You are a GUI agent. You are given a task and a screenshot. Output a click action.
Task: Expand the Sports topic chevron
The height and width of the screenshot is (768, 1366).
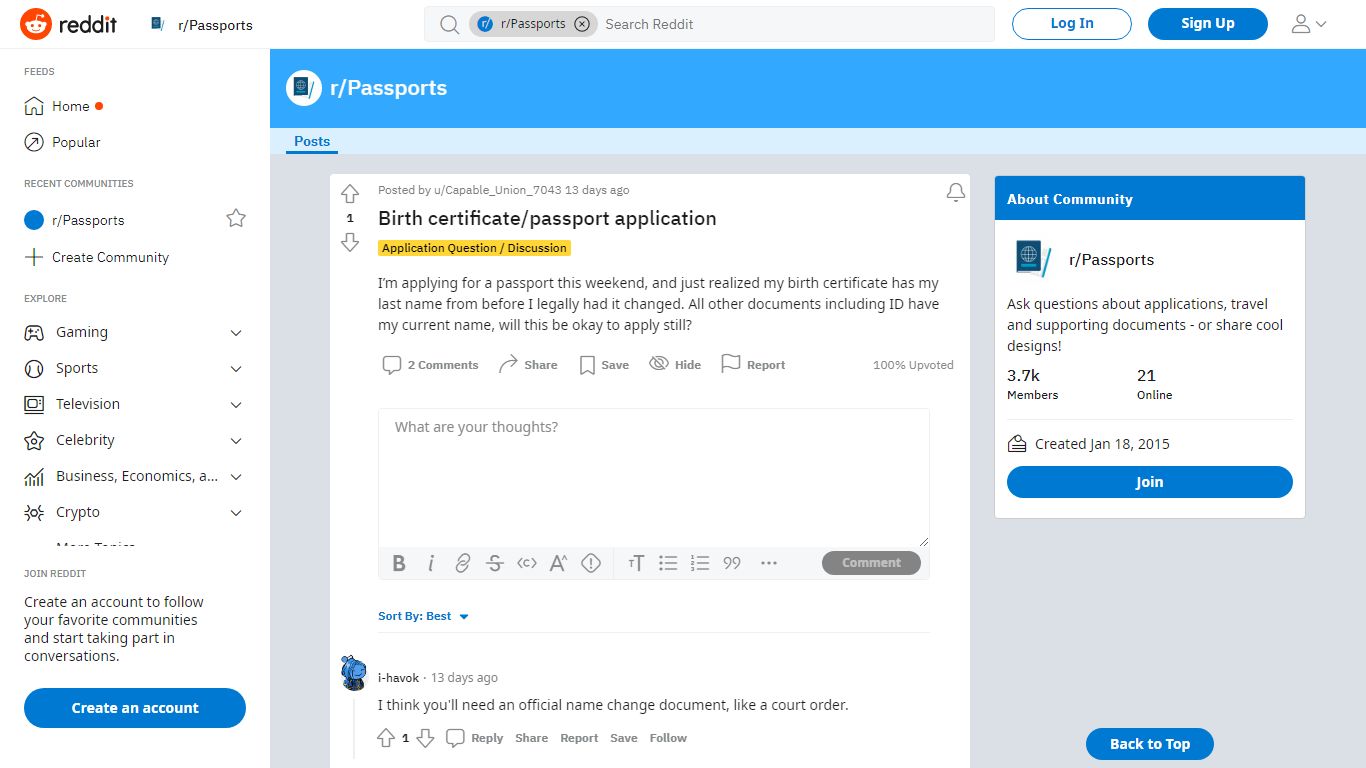(x=236, y=368)
